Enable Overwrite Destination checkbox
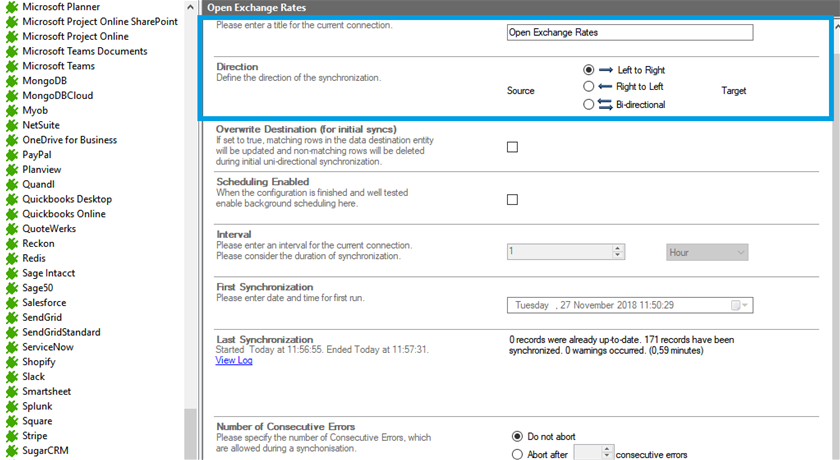 (513, 147)
